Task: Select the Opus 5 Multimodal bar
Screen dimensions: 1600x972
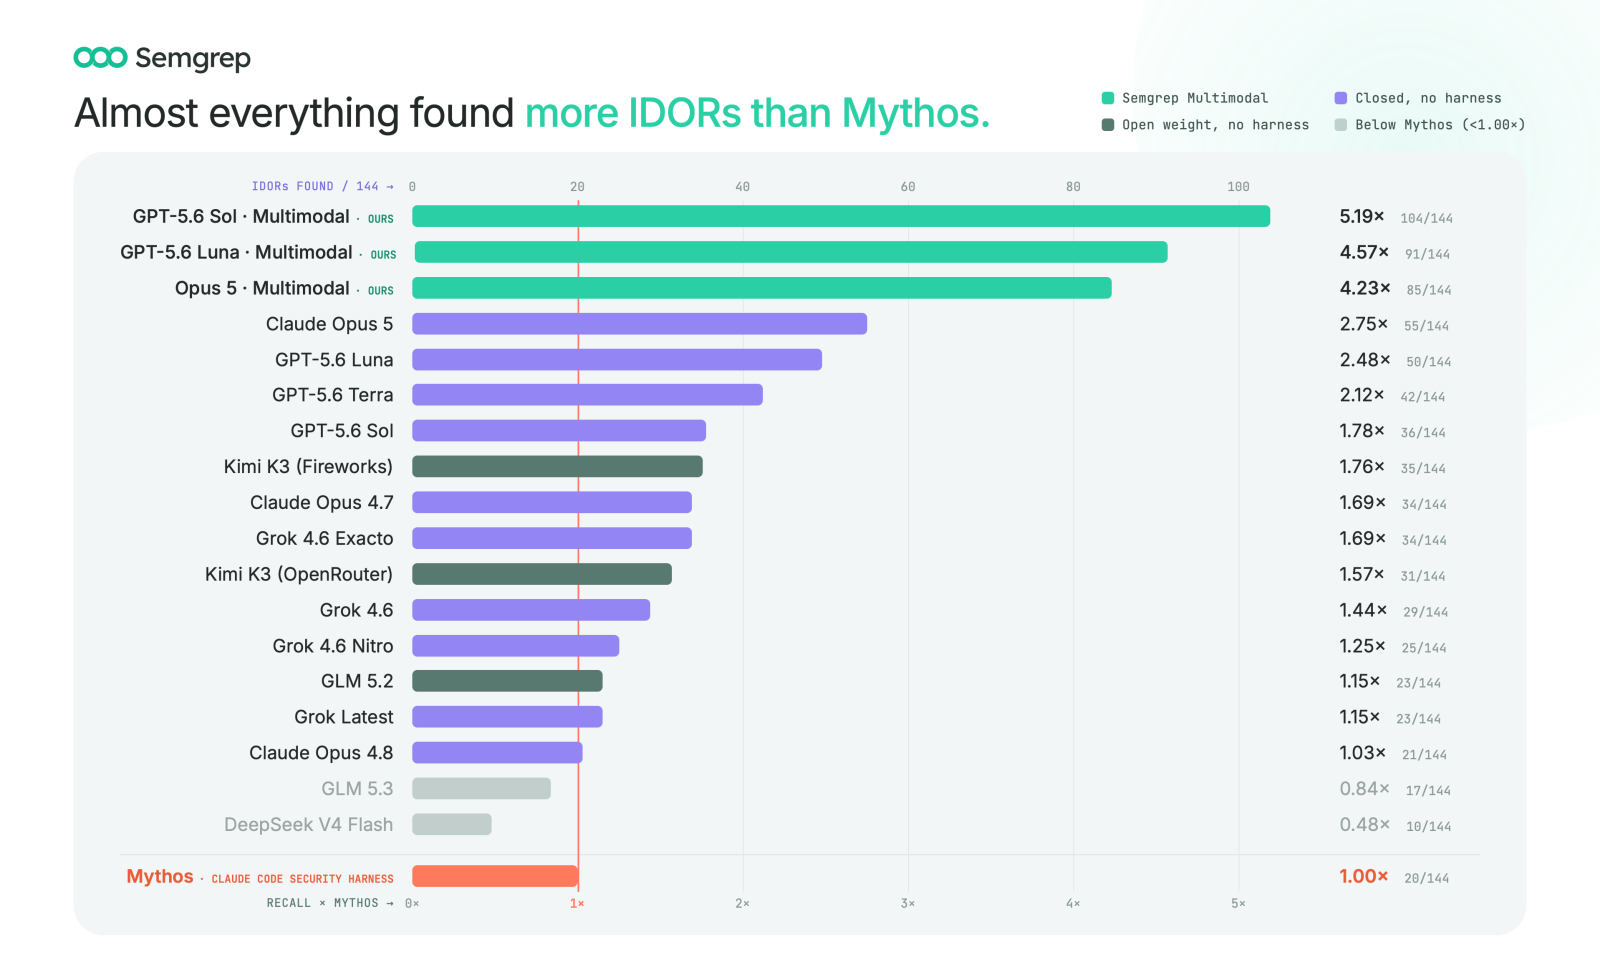Action: coord(762,288)
